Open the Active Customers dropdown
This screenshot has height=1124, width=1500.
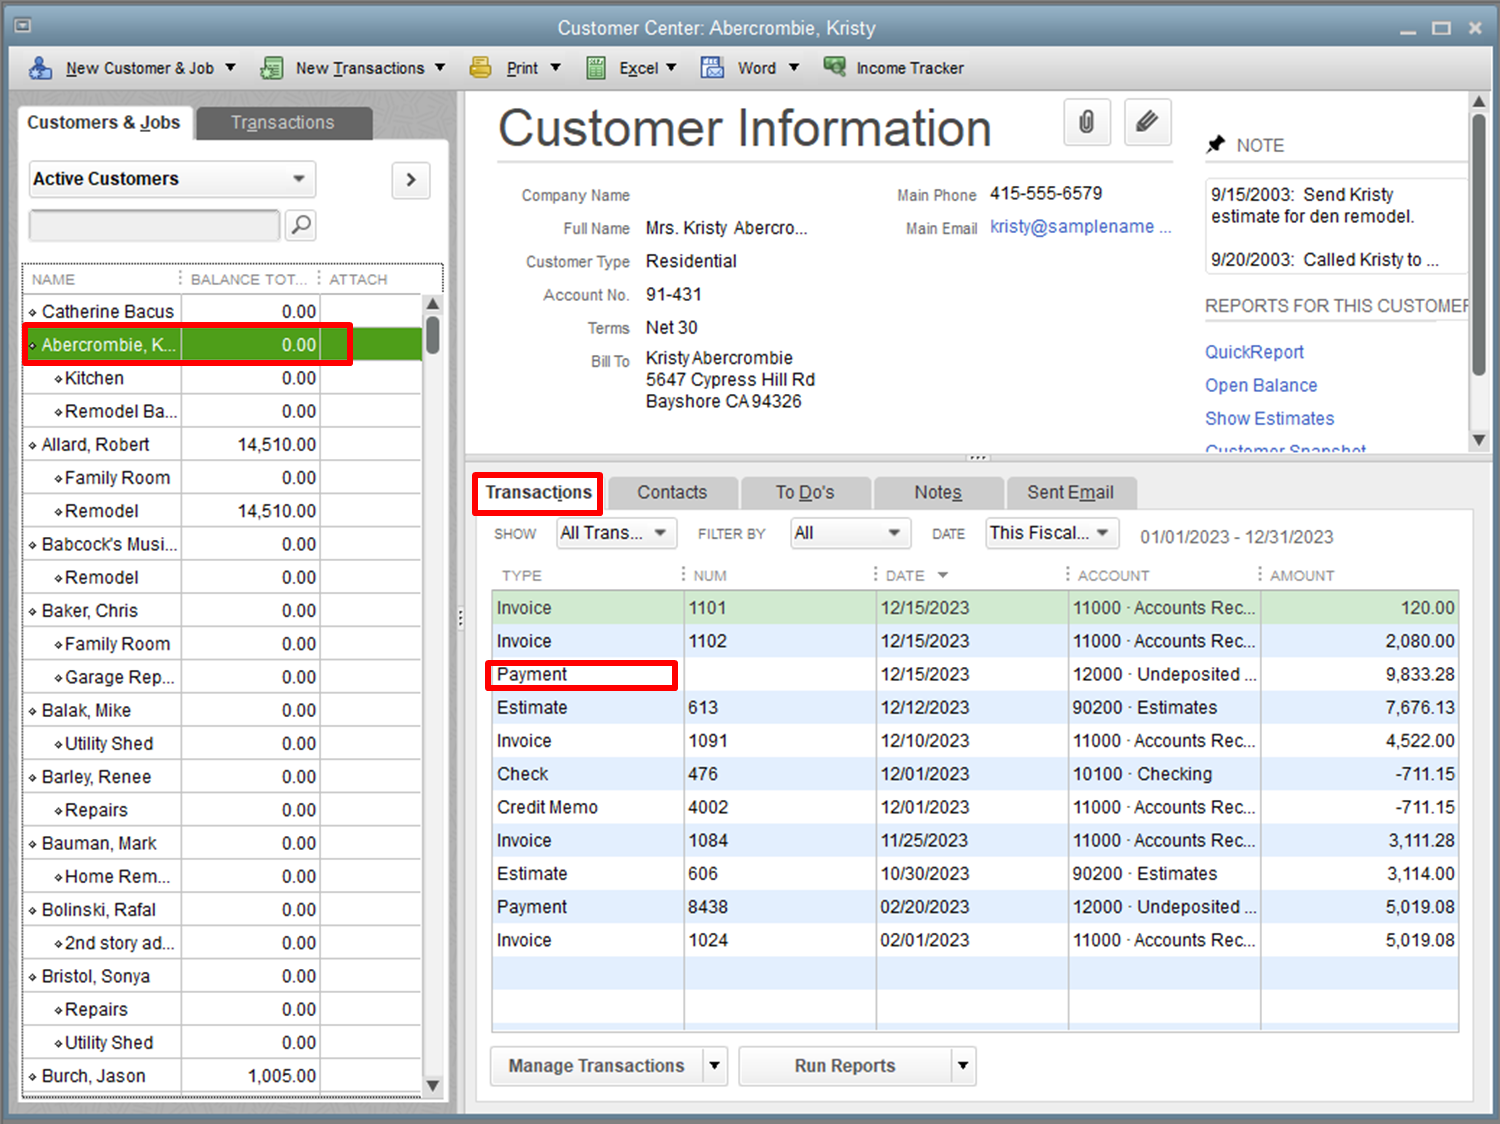pyautogui.click(x=297, y=179)
